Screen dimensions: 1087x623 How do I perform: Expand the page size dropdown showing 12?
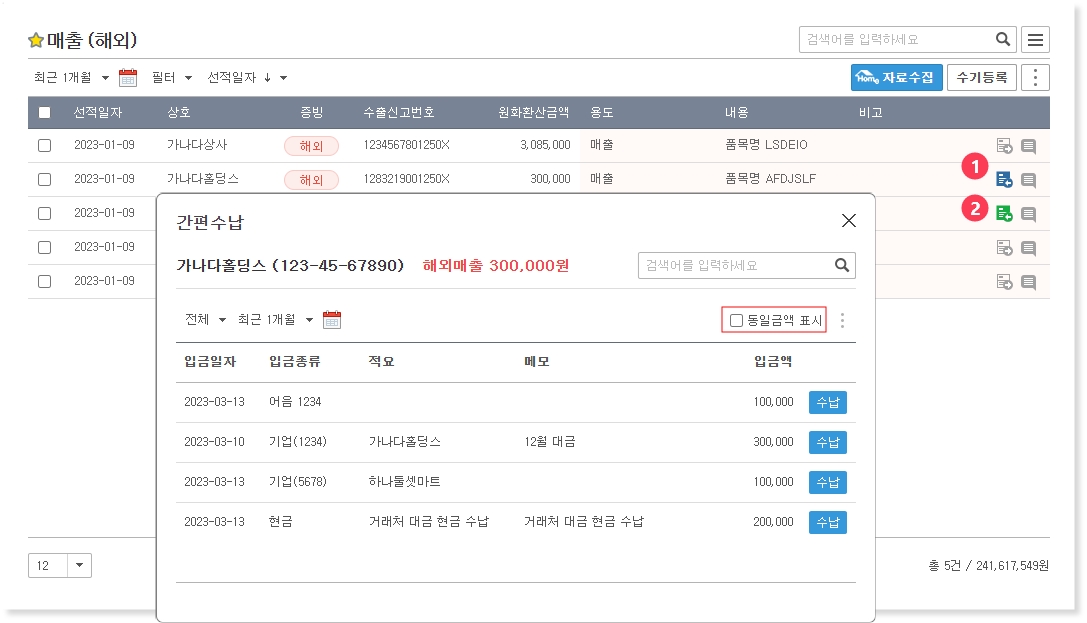pos(80,566)
